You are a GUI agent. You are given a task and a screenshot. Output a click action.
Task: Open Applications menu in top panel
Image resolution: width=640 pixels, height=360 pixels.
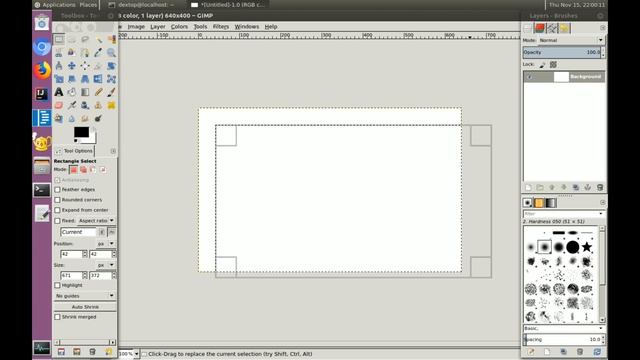tap(55, 5)
